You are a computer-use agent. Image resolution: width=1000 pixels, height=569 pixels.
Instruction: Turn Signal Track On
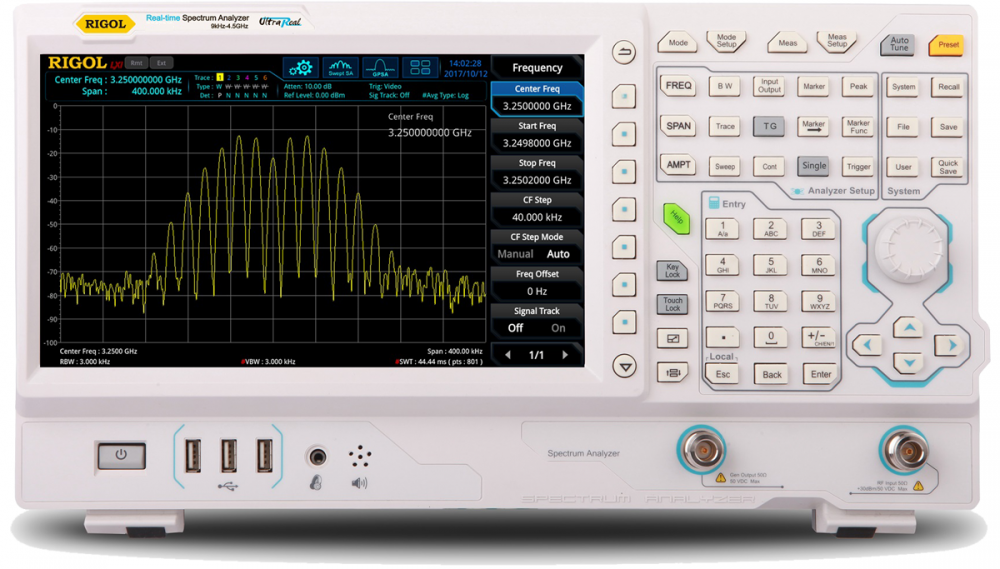558,328
